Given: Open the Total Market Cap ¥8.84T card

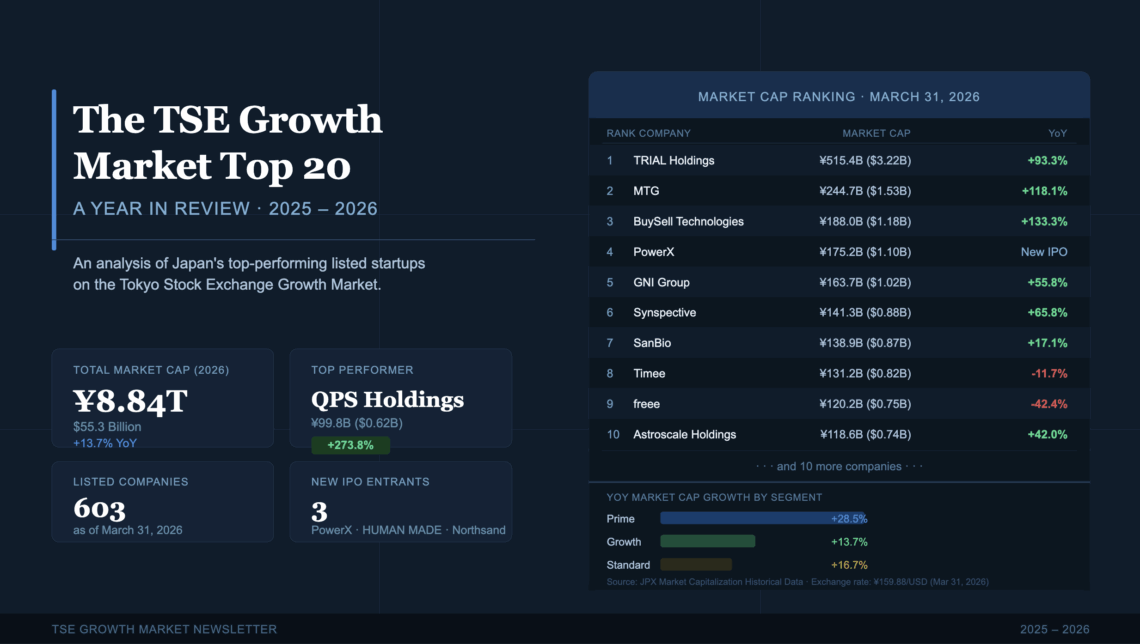Looking at the screenshot, I should pyautogui.click(x=162, y=398).
